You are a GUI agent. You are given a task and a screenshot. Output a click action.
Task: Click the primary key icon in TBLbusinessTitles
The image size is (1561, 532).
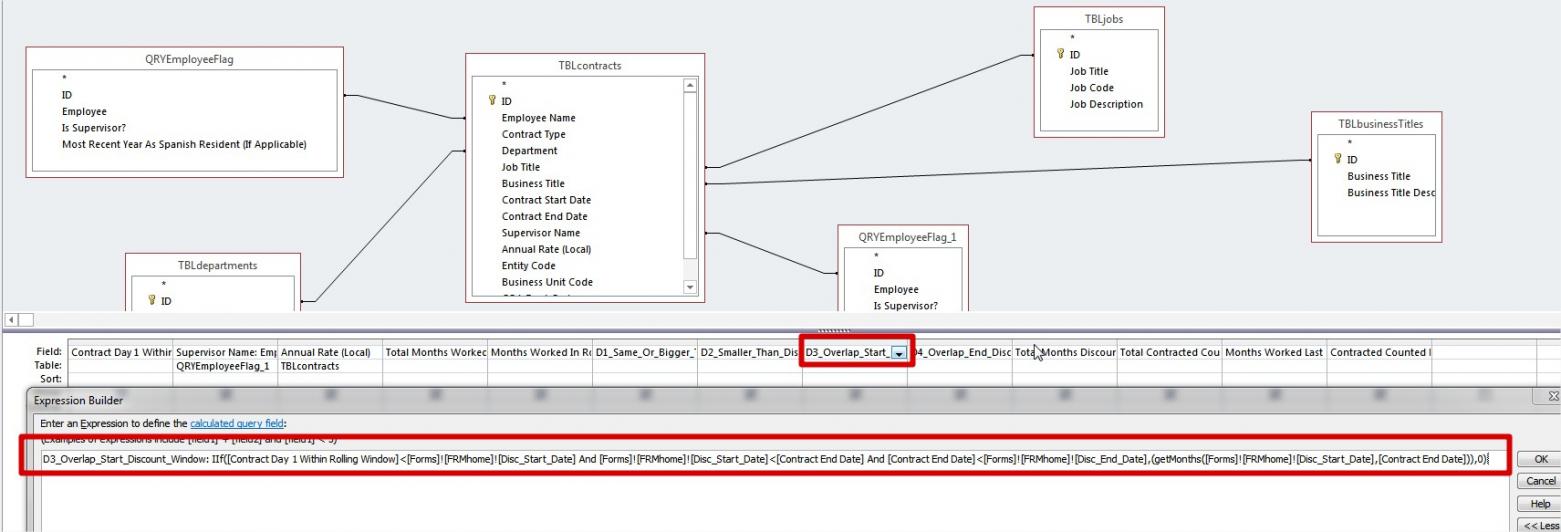1337,160
